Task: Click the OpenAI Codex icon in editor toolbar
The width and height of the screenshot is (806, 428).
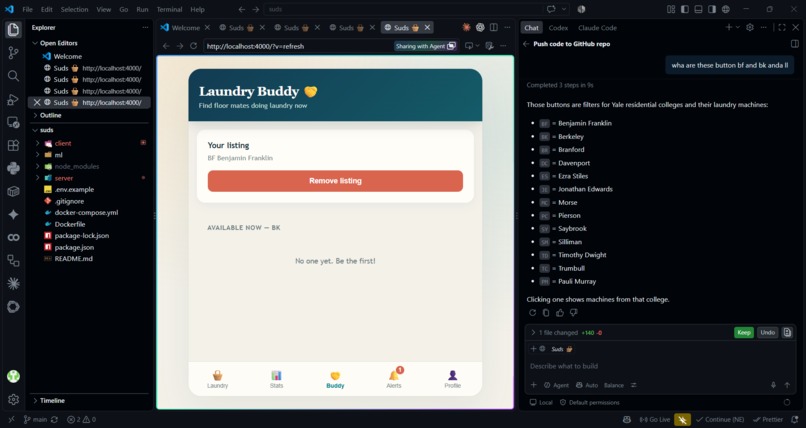Action: (x=480, y=27)
